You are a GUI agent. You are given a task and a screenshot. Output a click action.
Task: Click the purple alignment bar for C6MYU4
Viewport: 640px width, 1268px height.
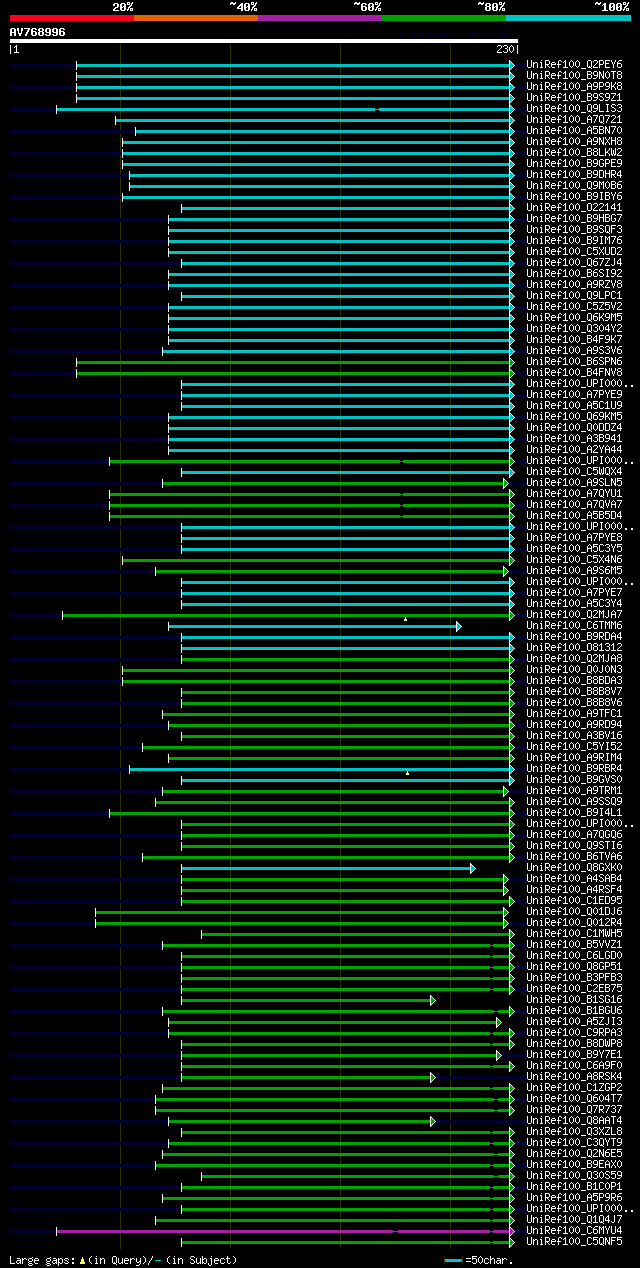coord(285,1231)
